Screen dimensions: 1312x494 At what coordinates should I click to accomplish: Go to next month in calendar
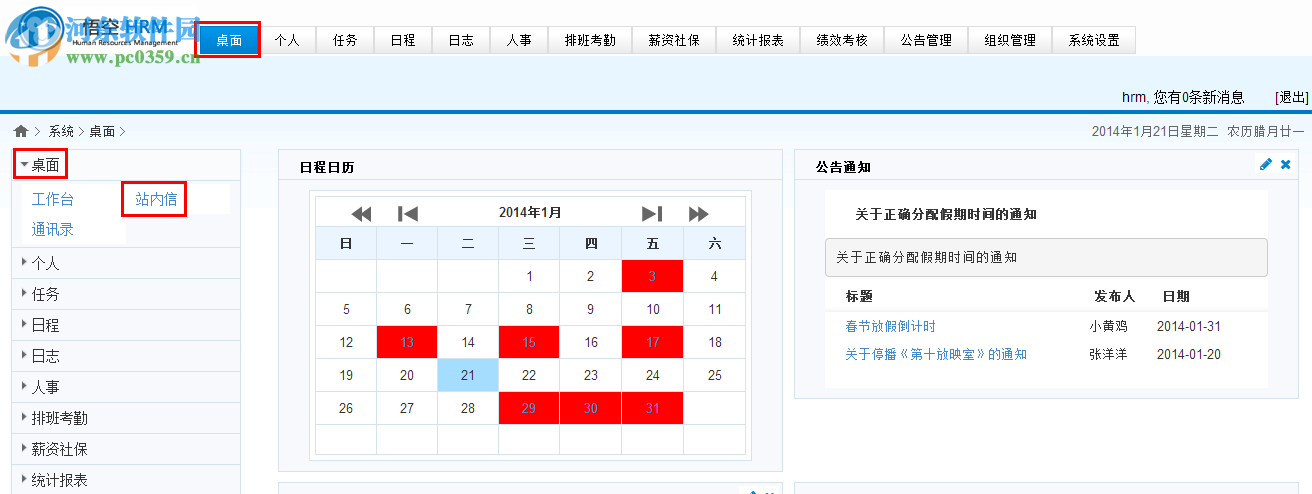[x=652, y=213]
